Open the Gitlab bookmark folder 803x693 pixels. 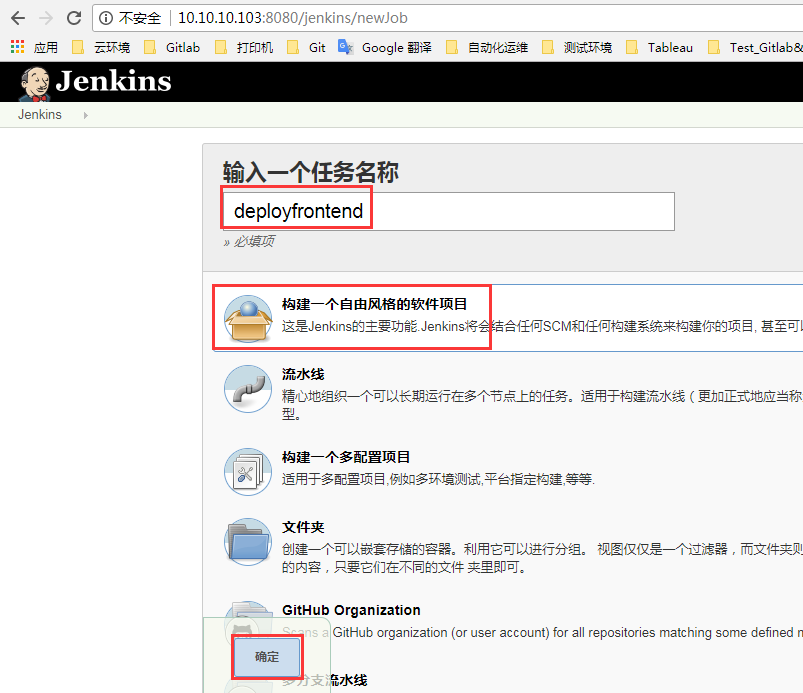click(172, 48)
